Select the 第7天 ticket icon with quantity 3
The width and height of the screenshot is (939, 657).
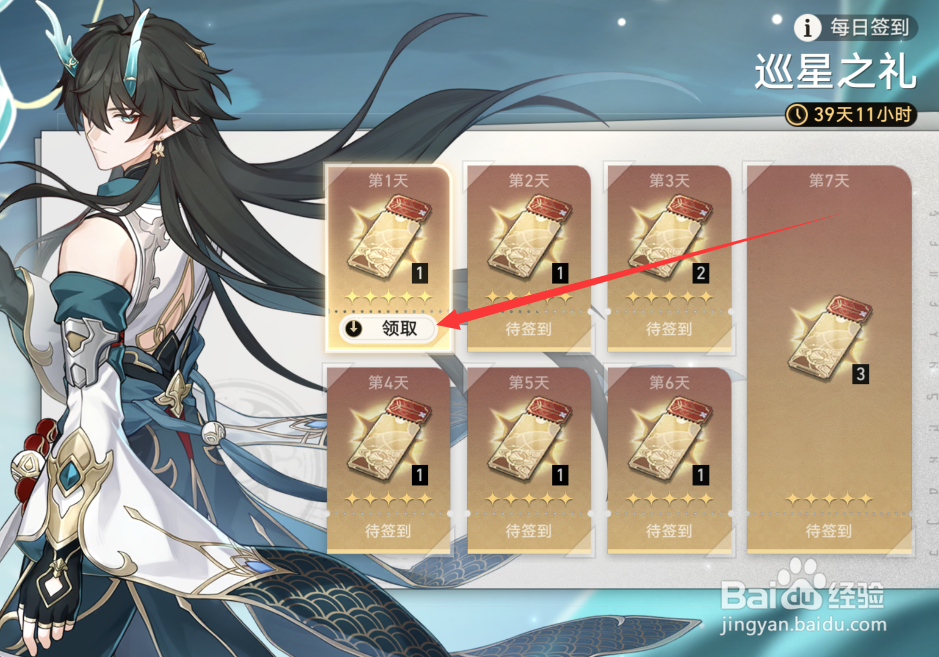click(829, 338)
